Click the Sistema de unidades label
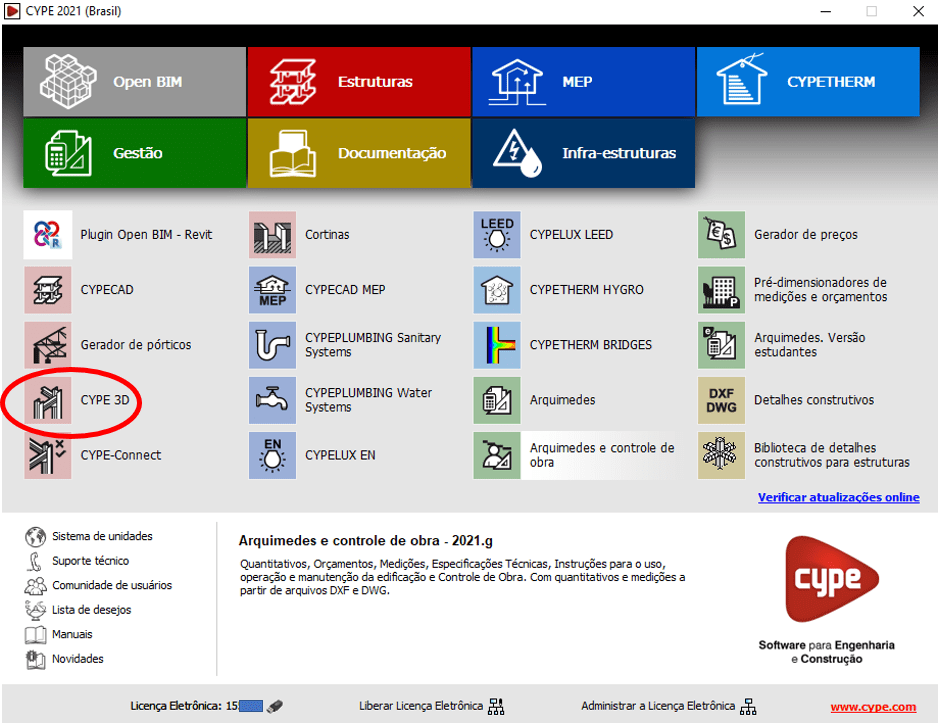The height and width of the screenshot is (725, 939). (x=102, y=536)
